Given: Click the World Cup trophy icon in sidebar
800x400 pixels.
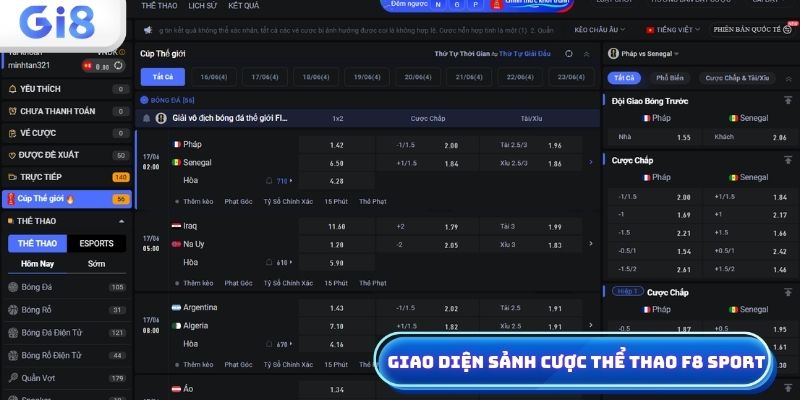Looking at the screenshot, I should [11, 199].
